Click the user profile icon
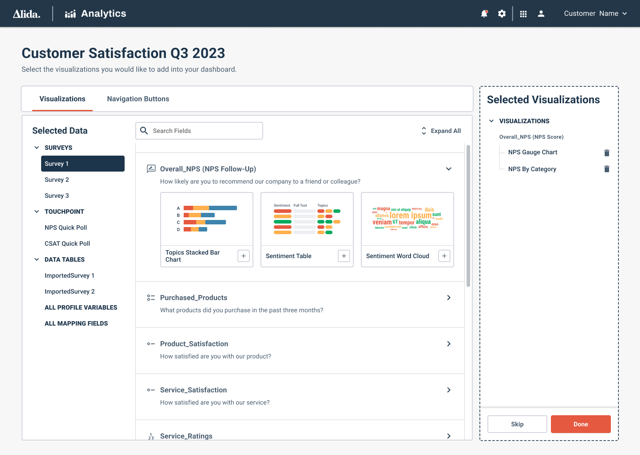Screen dimensions: 640x455 tap(541, 14)
